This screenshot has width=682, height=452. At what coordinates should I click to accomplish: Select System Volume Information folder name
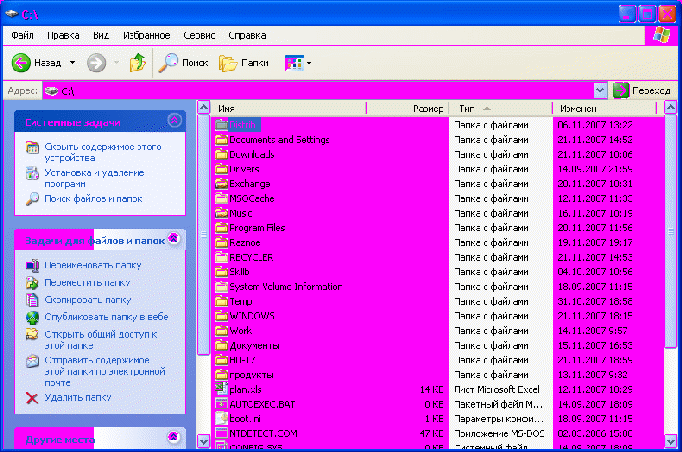[285, 287]
